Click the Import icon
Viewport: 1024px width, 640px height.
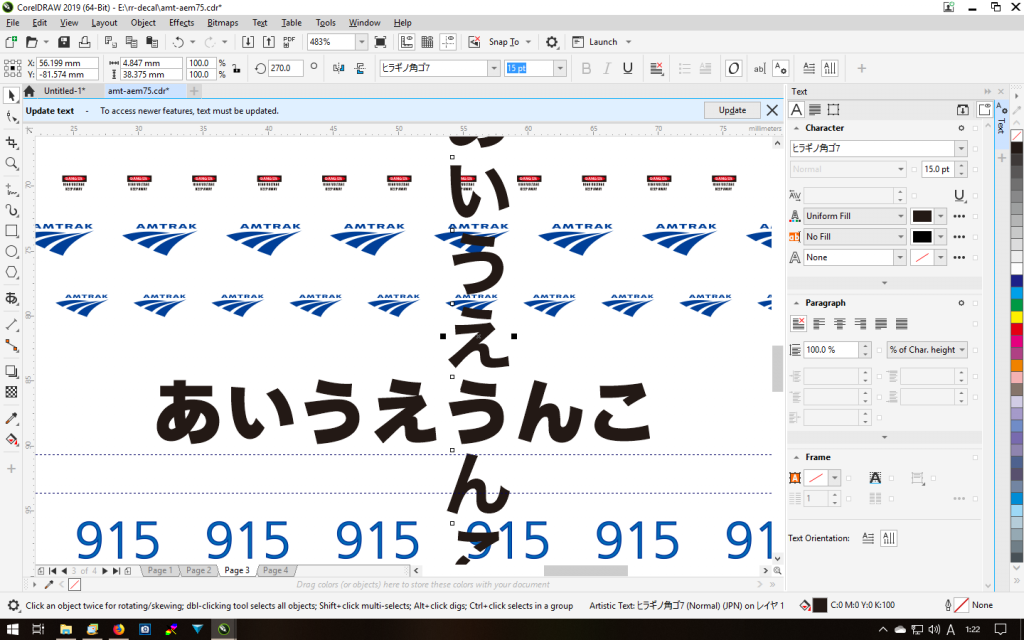coord(248,42)
